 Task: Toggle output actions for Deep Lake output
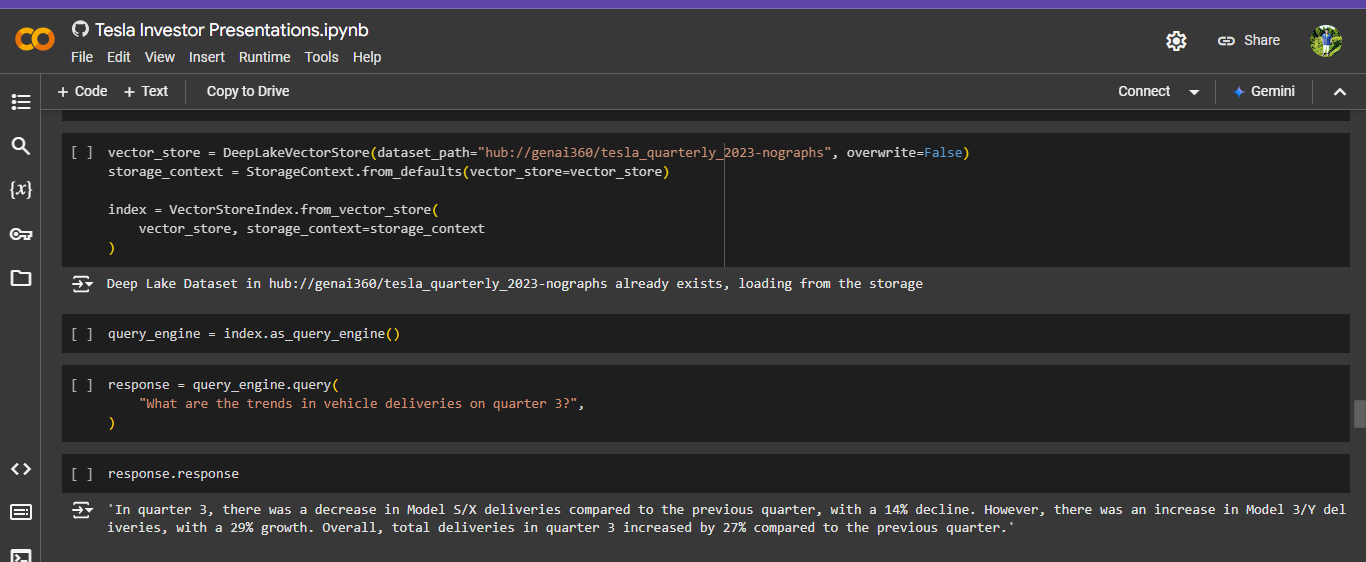pyautogui.click(x=82, y=284)
